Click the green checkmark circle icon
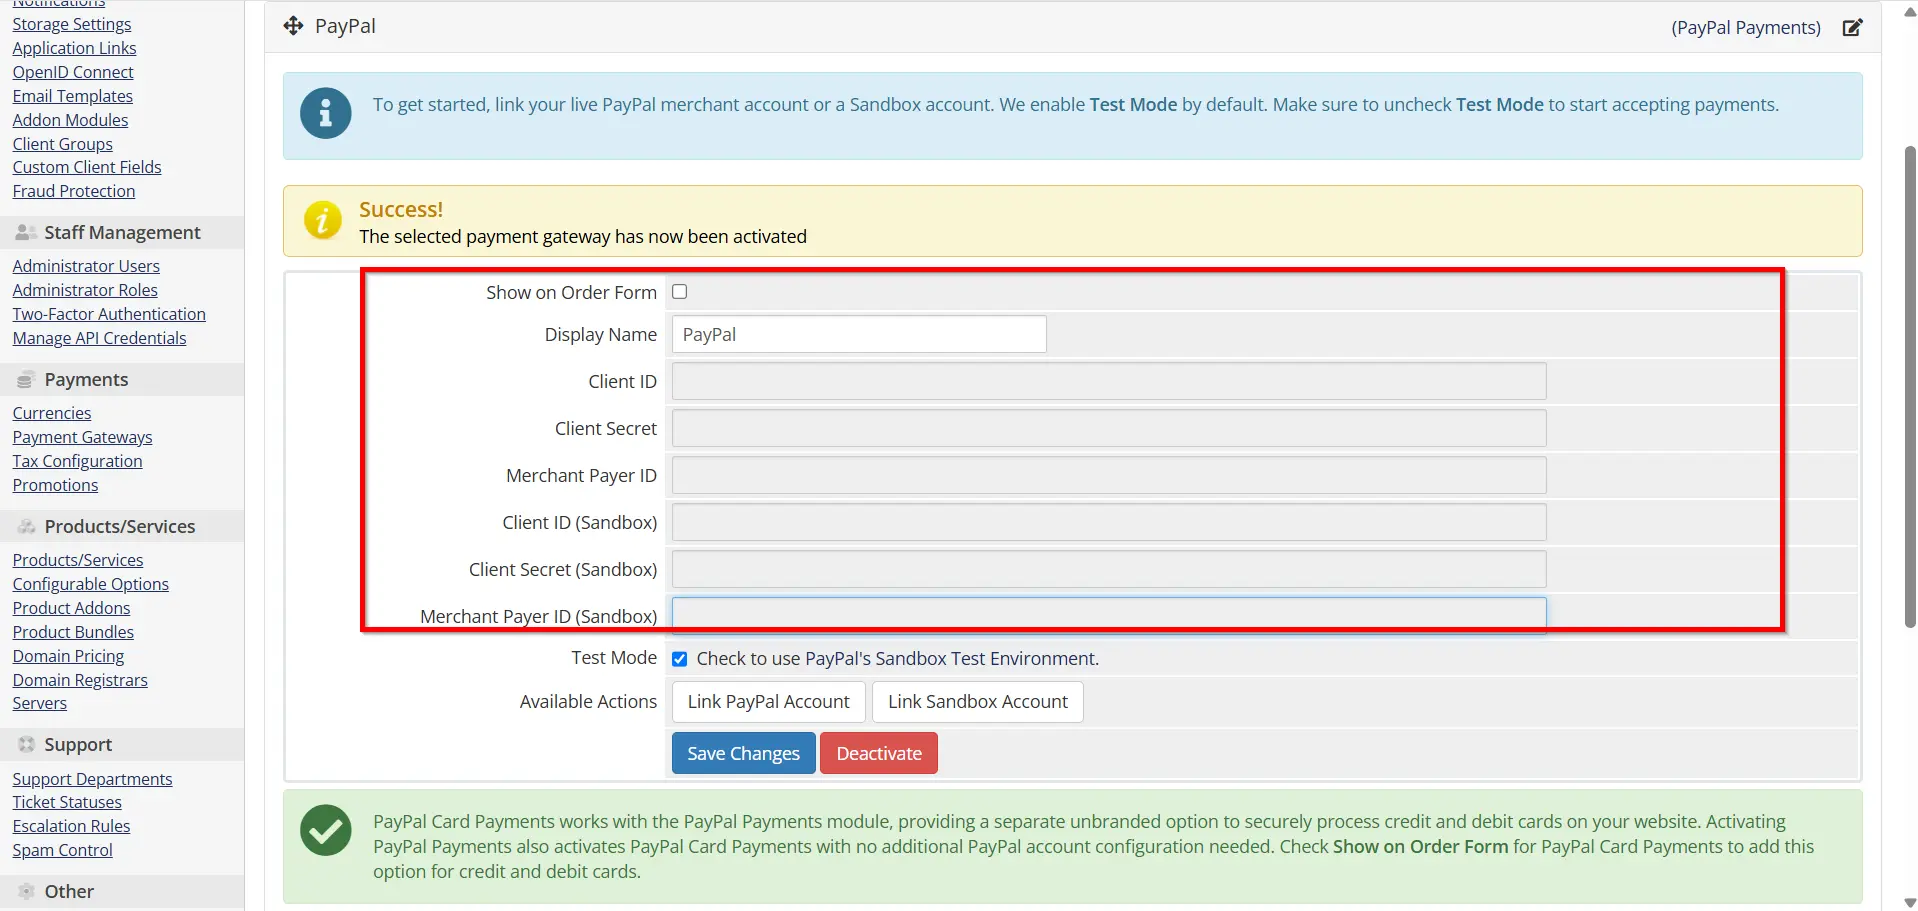This screenshot has width=1918, height=911. [x=325, y=830]
